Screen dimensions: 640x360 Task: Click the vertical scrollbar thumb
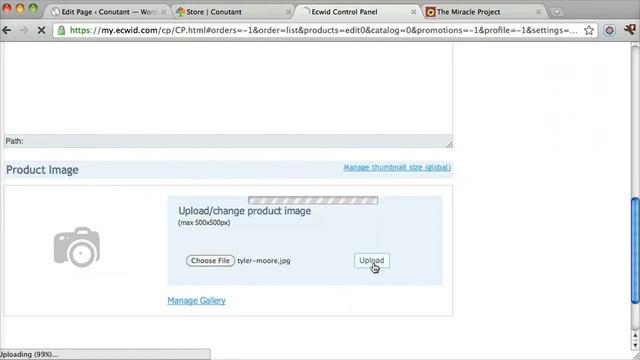tap(635, 250)
